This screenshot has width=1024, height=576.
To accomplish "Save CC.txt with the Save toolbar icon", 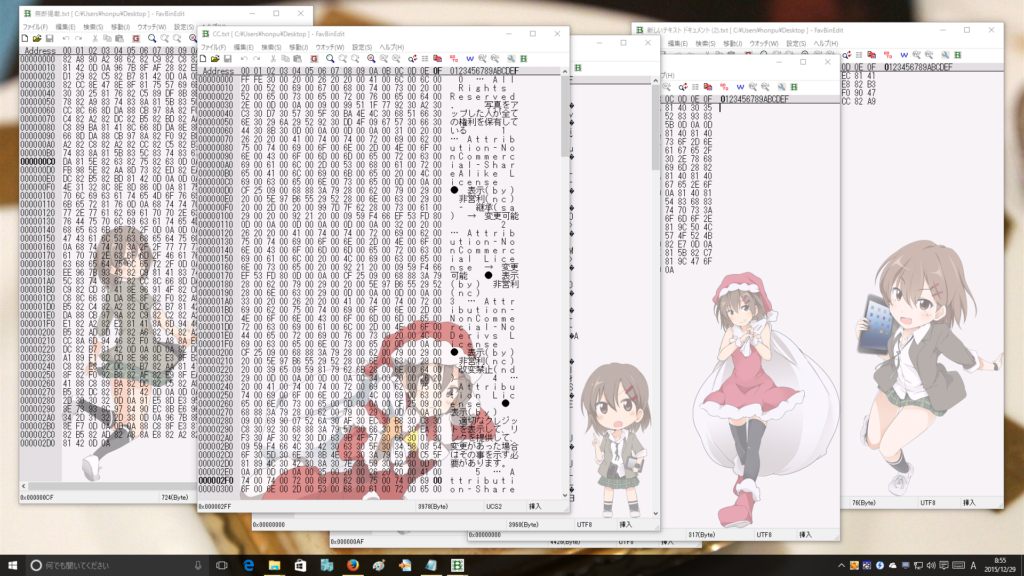I will point(229,58).
